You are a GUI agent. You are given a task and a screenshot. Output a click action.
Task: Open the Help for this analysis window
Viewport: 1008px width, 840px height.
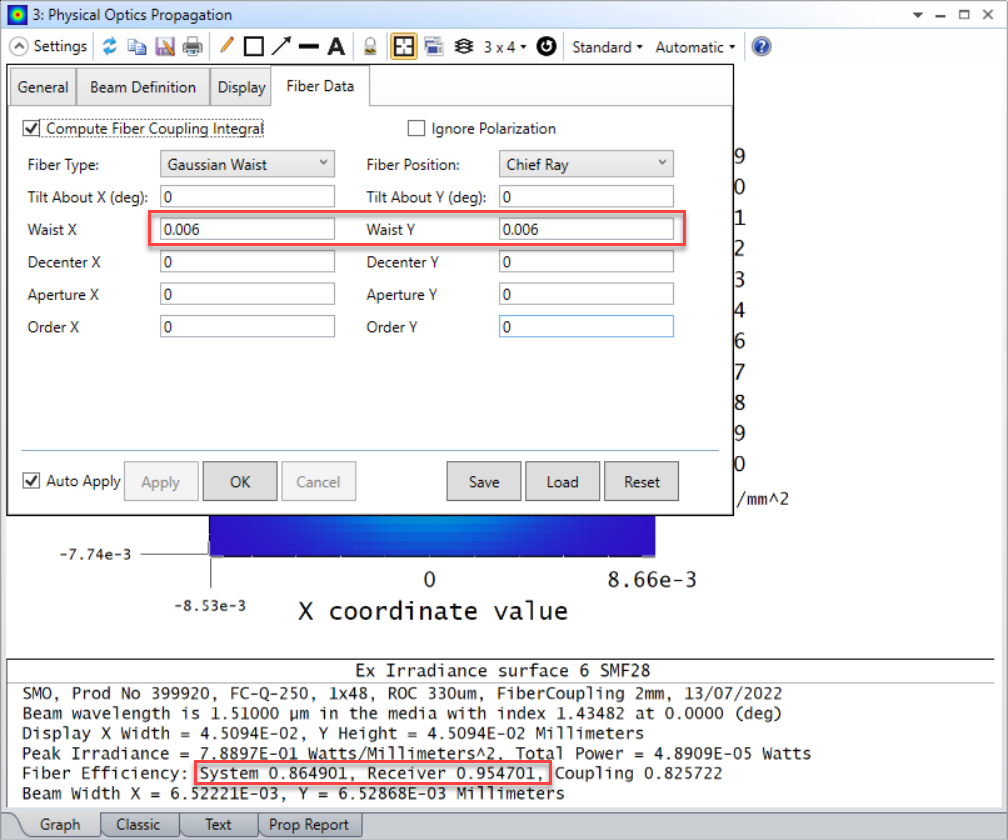tap(761, 46)
